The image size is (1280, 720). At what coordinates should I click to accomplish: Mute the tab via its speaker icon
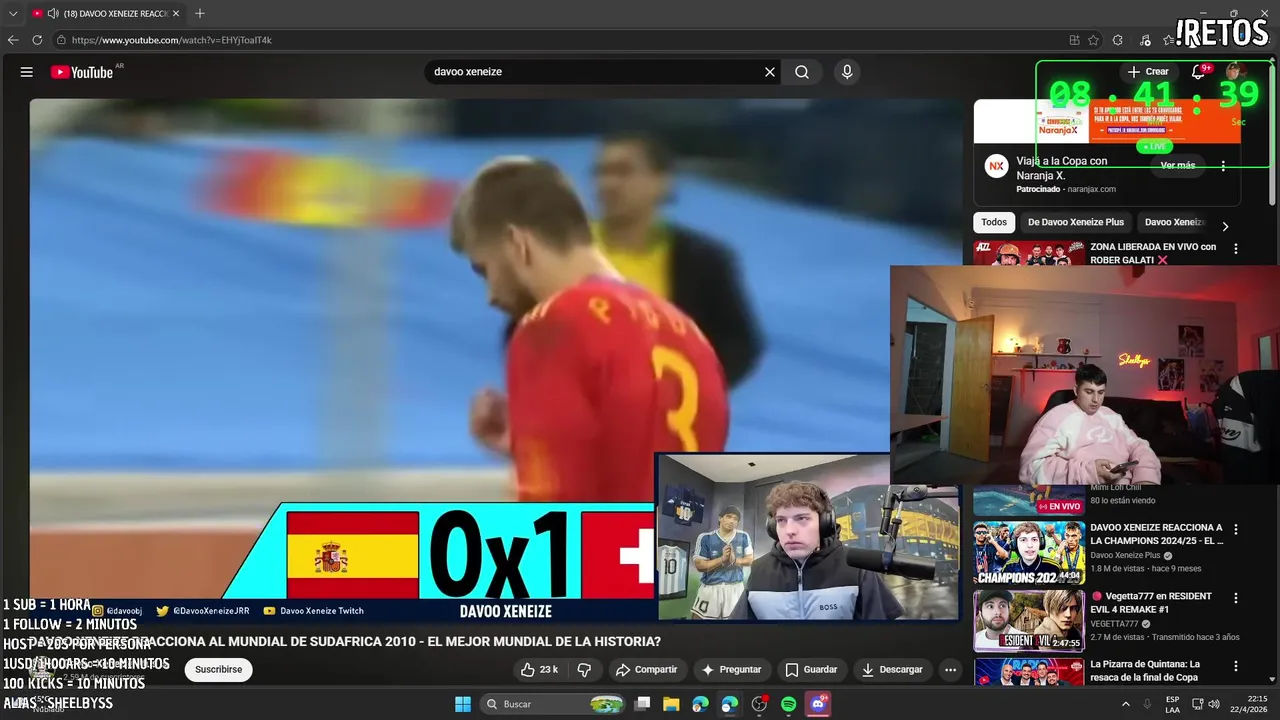pyautogui.click(x=53, y=13)
